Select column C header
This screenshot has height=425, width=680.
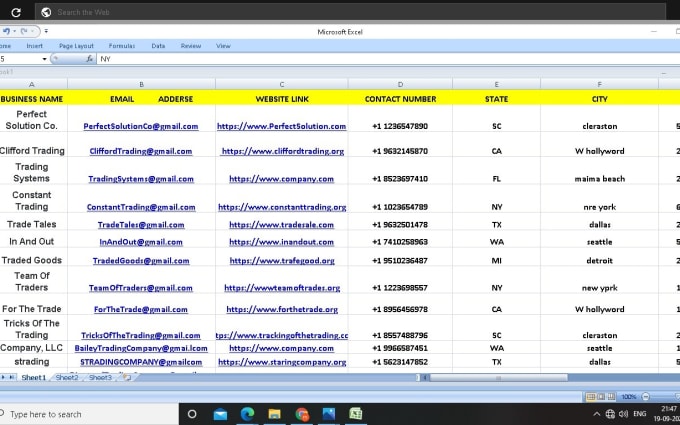point(281,84)
